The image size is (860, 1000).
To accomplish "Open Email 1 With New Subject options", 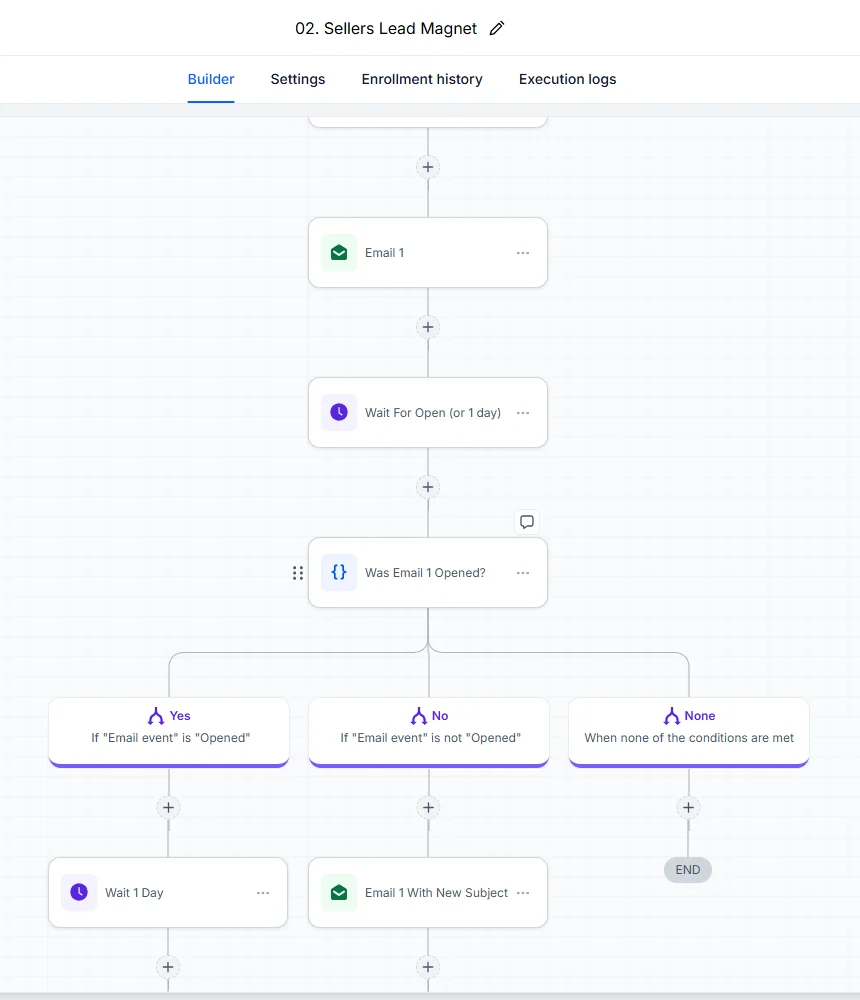I will pos(523,893).
